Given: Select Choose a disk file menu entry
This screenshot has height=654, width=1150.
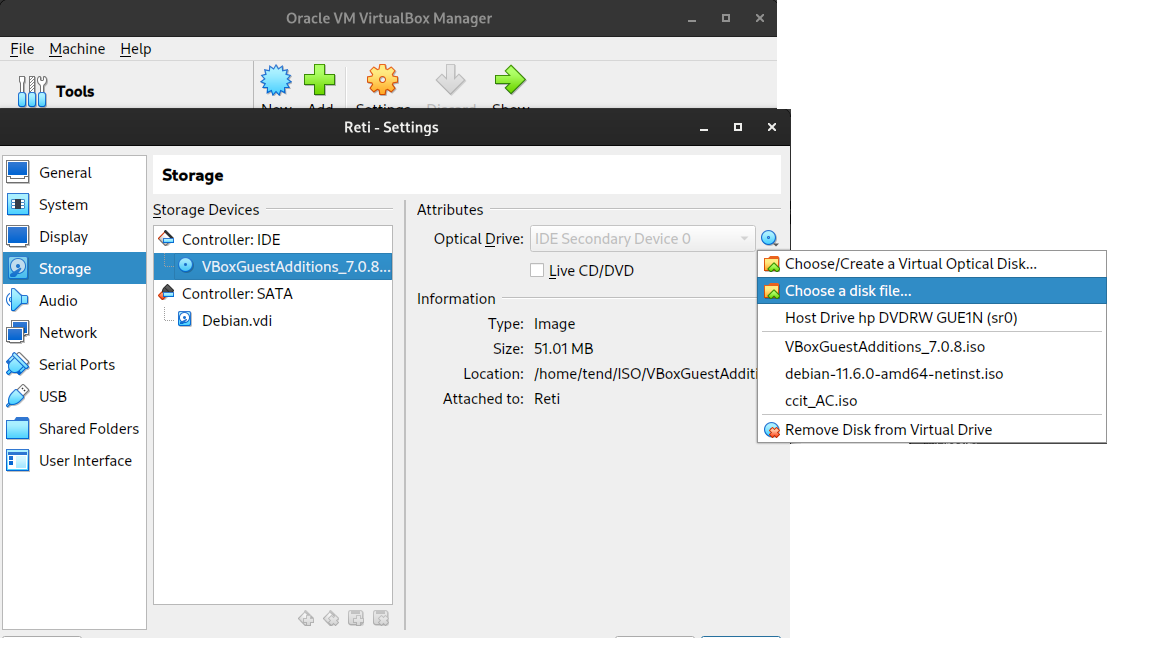Looking at the screenshot, I should click(x=931, y=291).
